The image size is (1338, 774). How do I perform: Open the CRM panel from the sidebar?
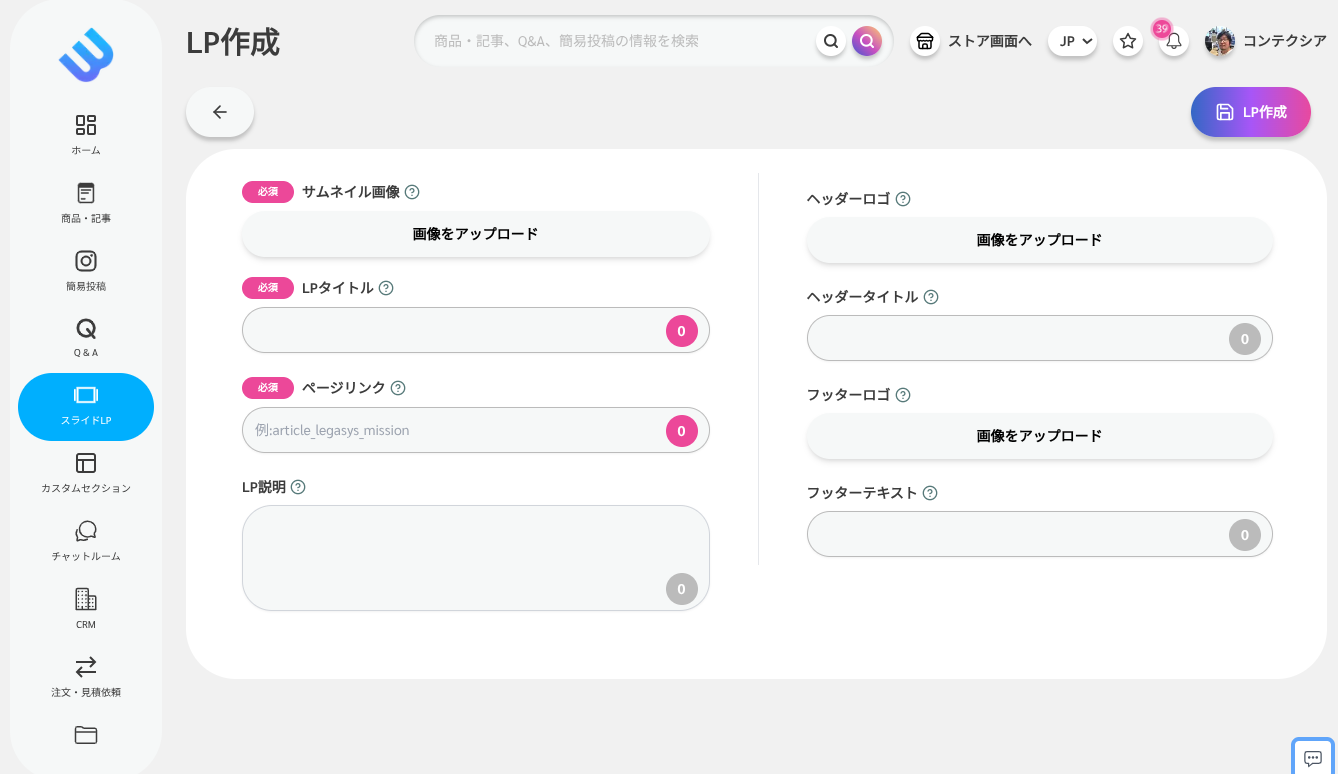pos(85,606)
